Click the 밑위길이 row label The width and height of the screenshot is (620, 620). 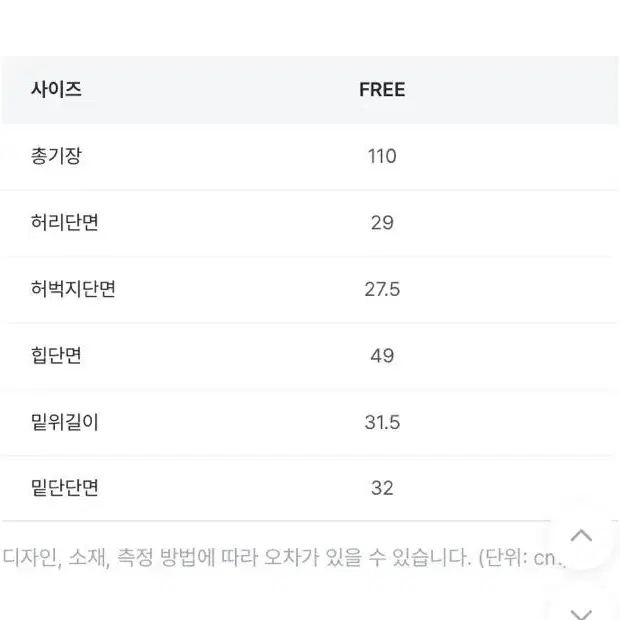tap(64, 422)
